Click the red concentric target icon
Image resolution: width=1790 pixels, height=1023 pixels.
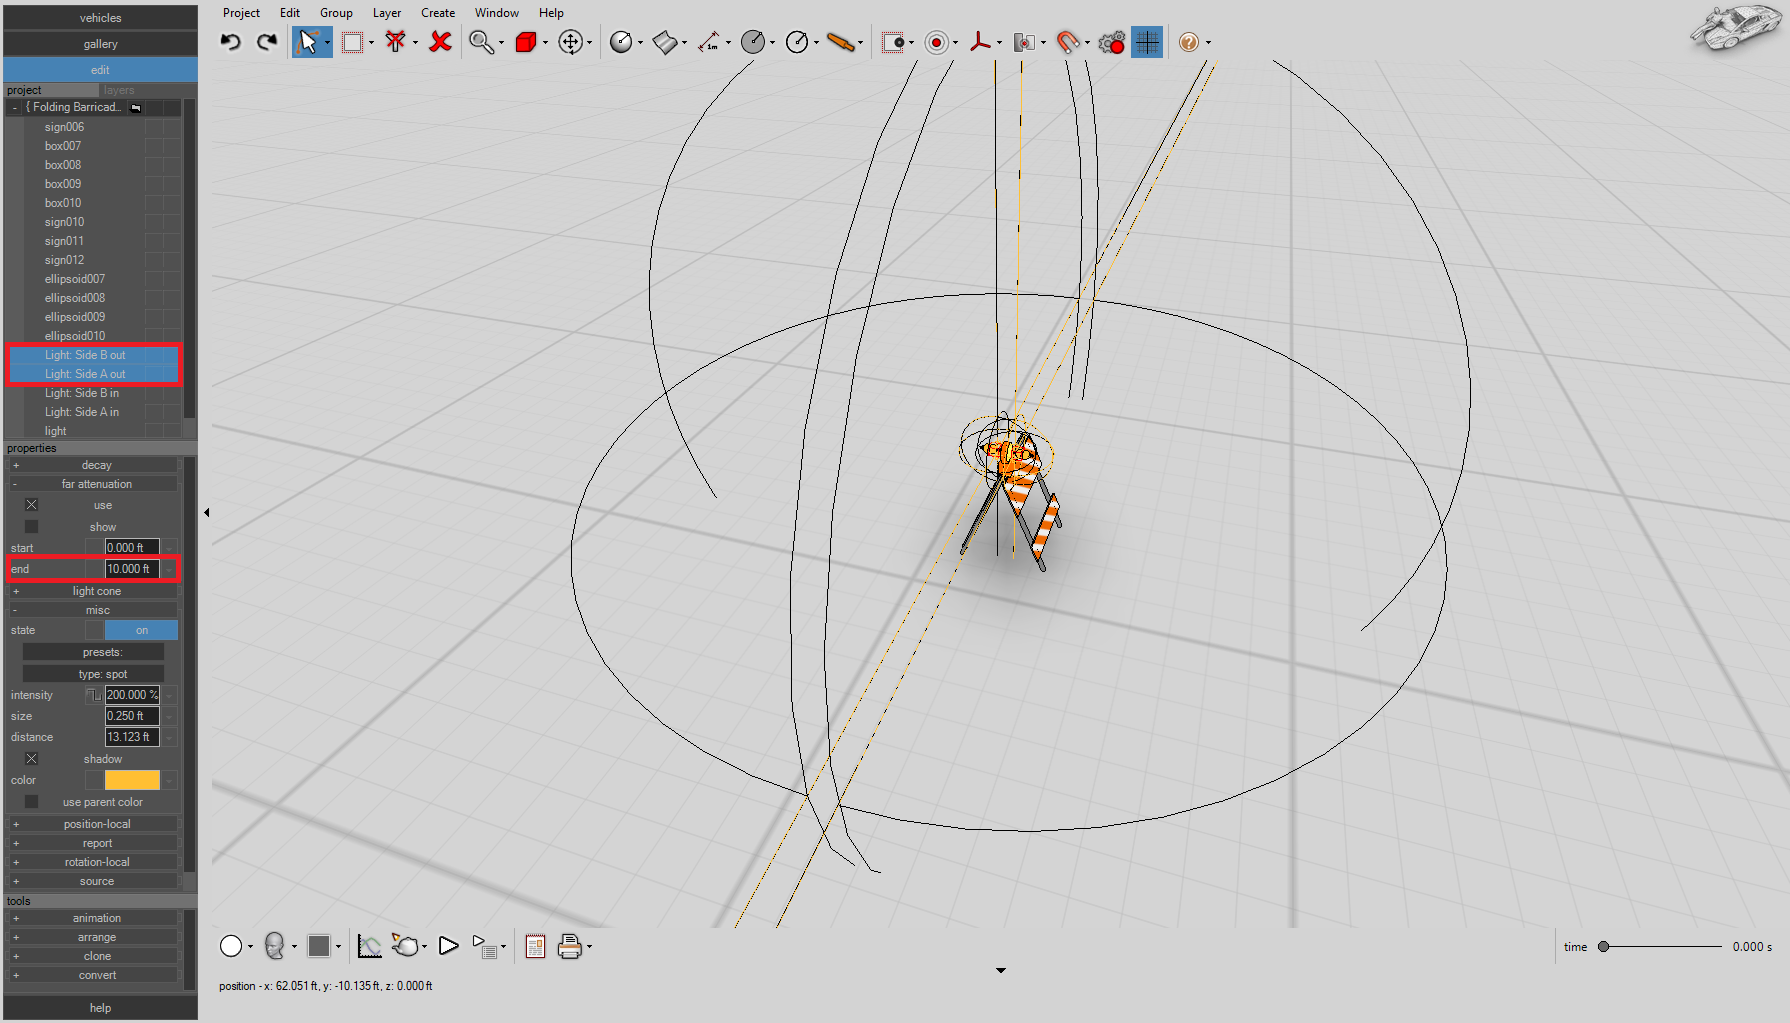[x=937, y=42]
